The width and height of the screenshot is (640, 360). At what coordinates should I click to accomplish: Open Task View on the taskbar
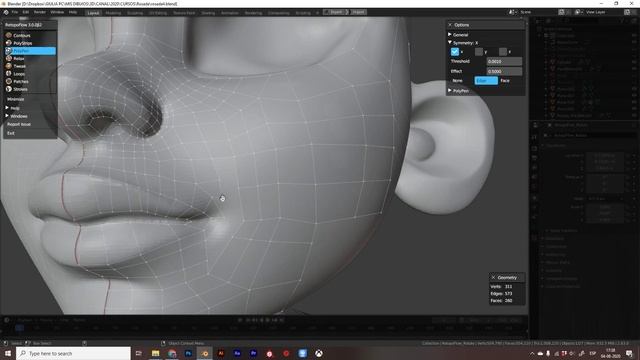138,353
